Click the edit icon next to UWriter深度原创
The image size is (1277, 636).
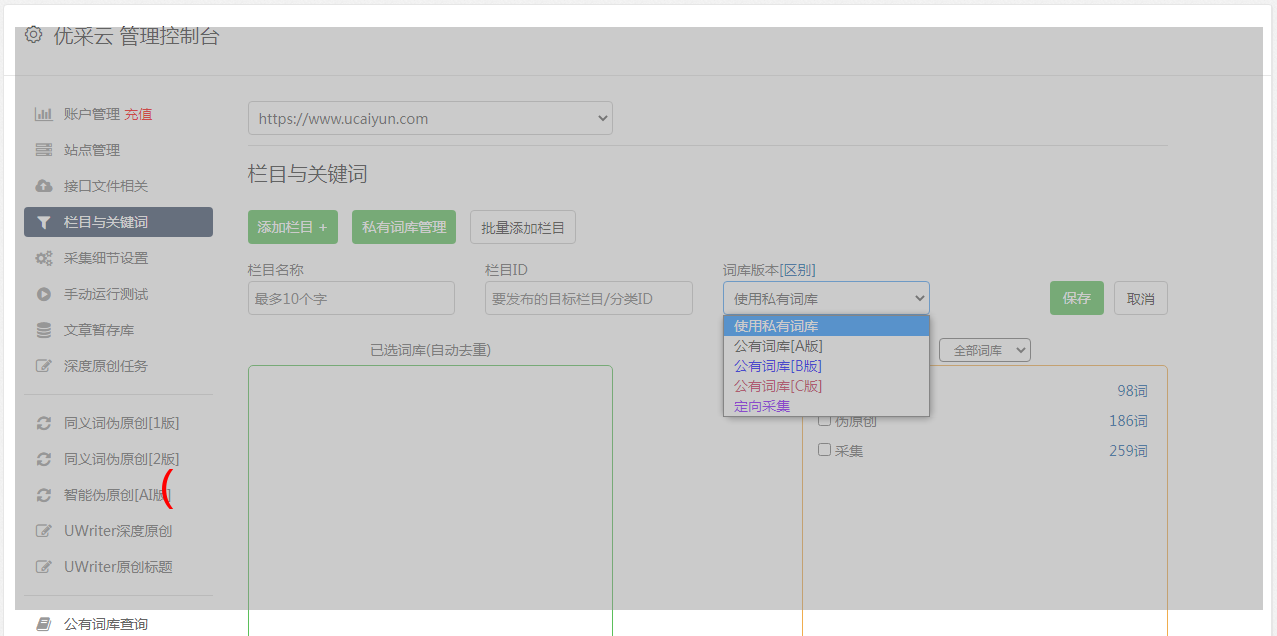tap(43, 531)
